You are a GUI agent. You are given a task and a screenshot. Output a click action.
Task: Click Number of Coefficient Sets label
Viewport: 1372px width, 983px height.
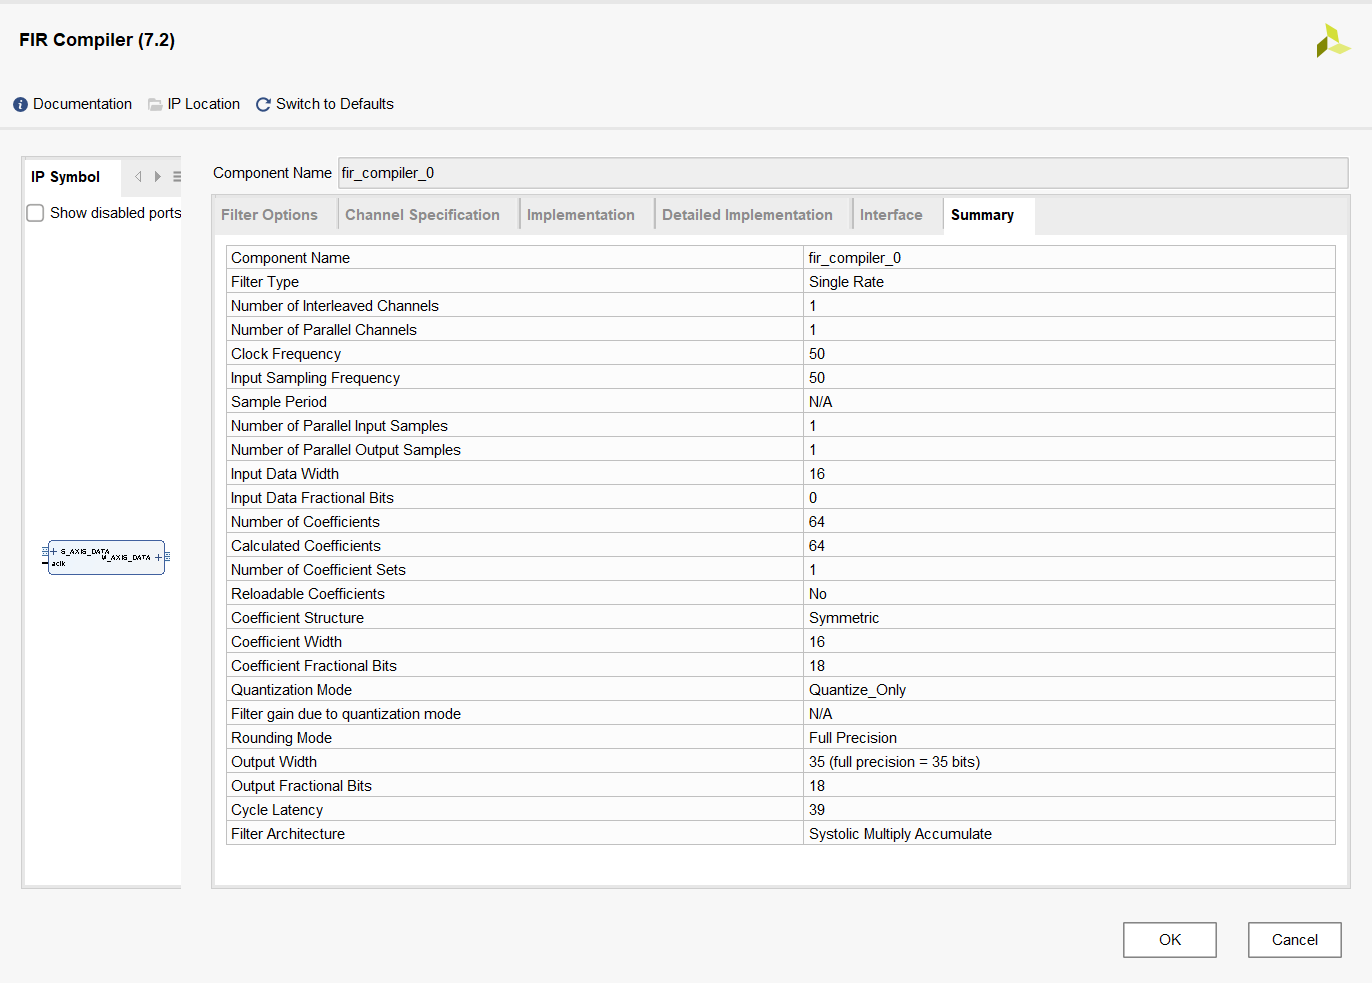(x=318, y=570)
